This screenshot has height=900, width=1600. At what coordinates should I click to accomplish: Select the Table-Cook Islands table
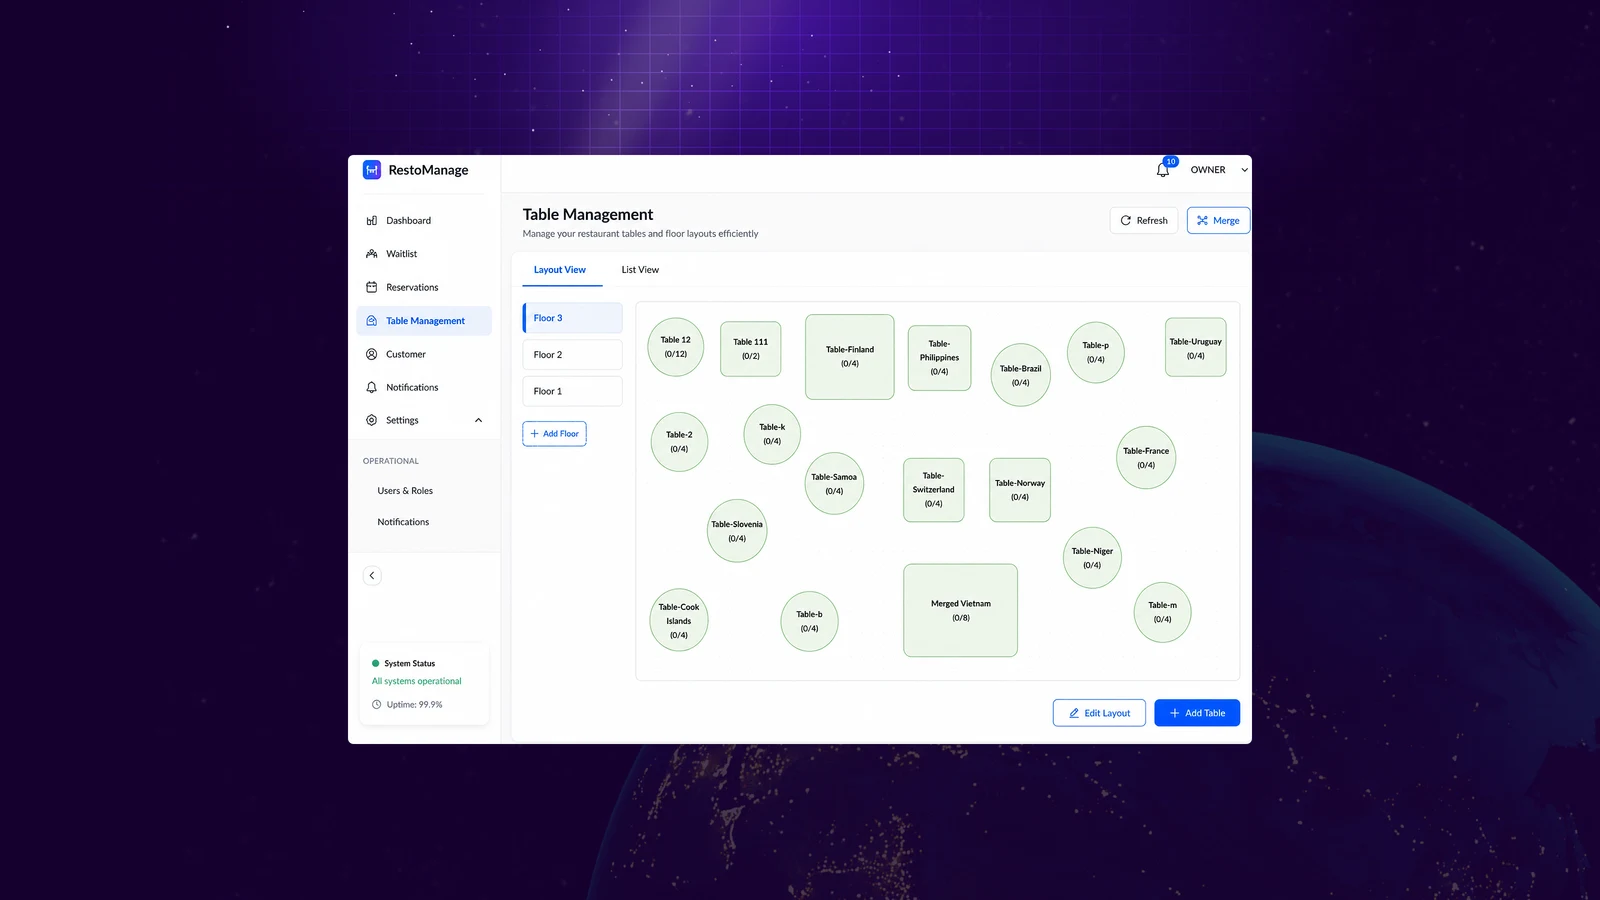pyautogui.click(x=679, y=620)
